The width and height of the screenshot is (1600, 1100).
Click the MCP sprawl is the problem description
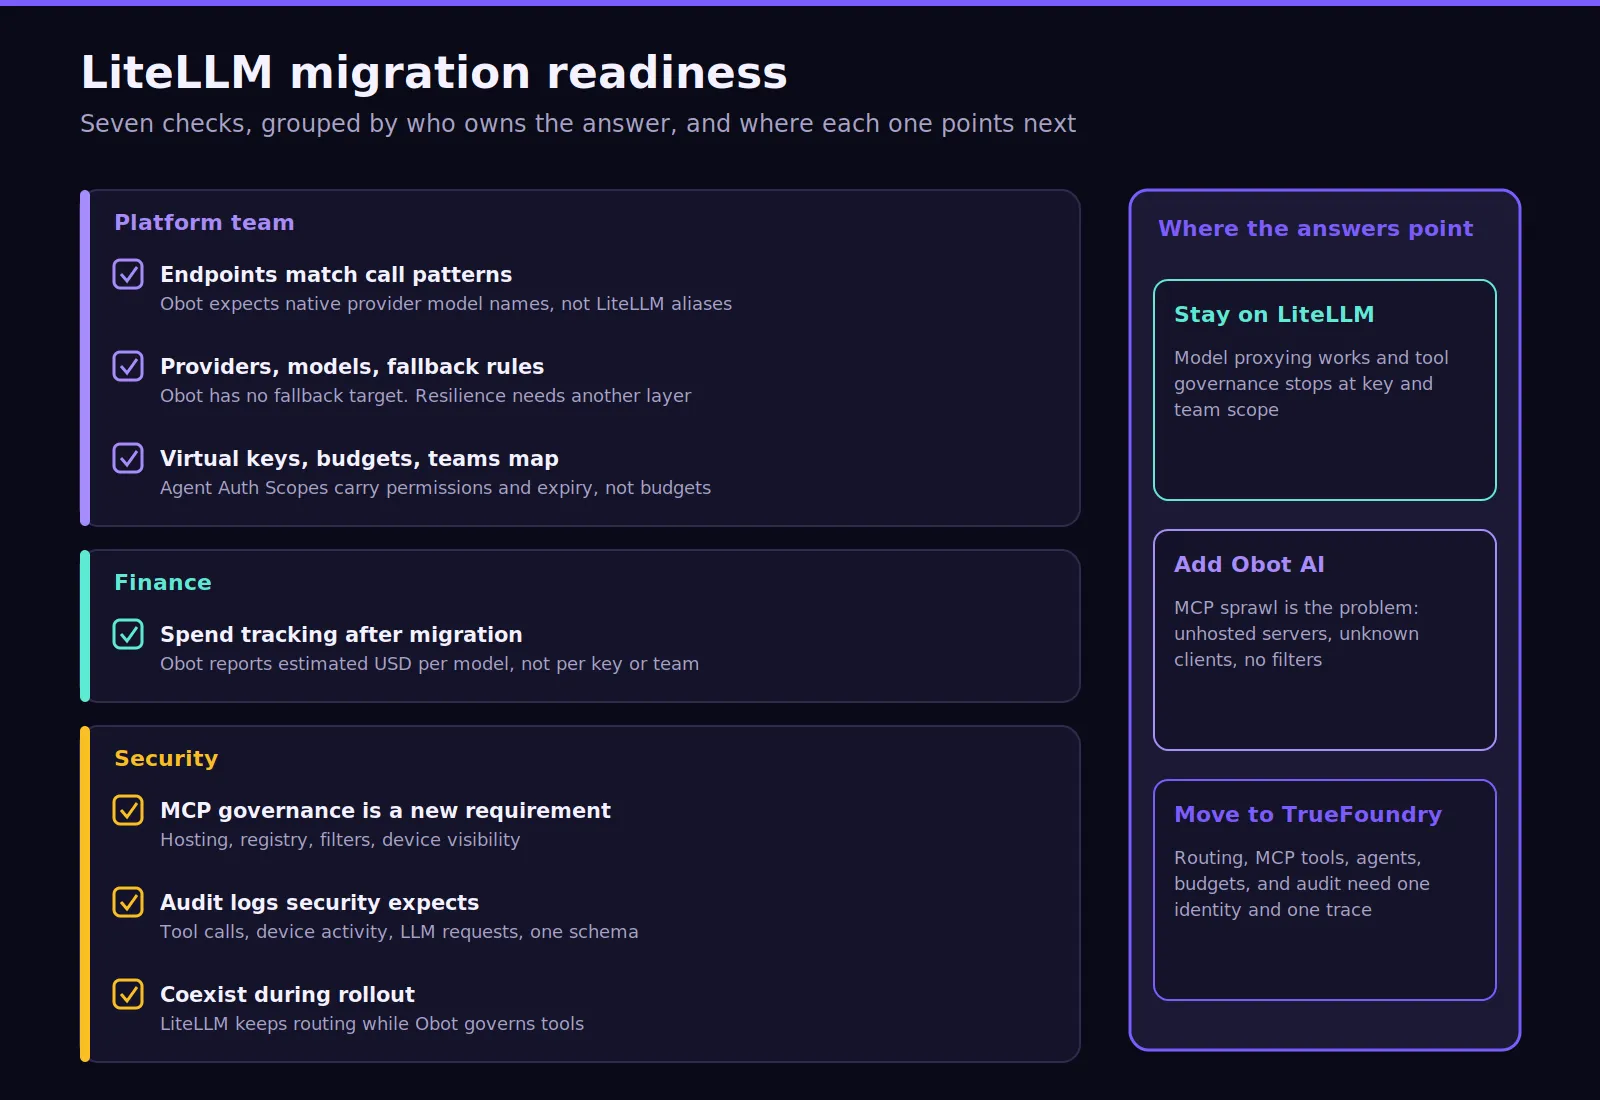tap(1296, 634)
